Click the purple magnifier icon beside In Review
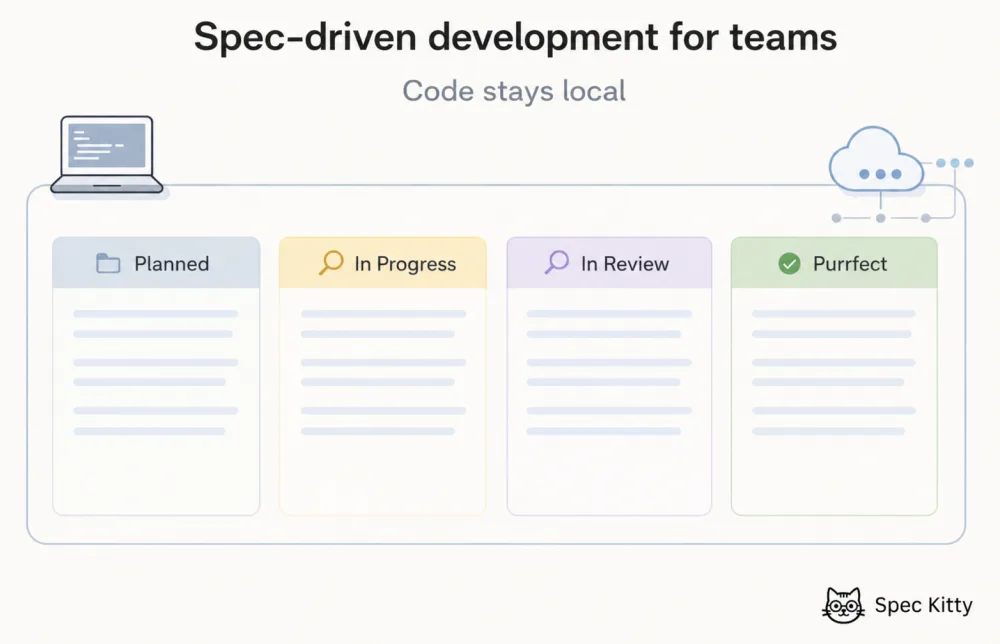Viewport: 1000px width, 644px height. click(x=557, y=262)
